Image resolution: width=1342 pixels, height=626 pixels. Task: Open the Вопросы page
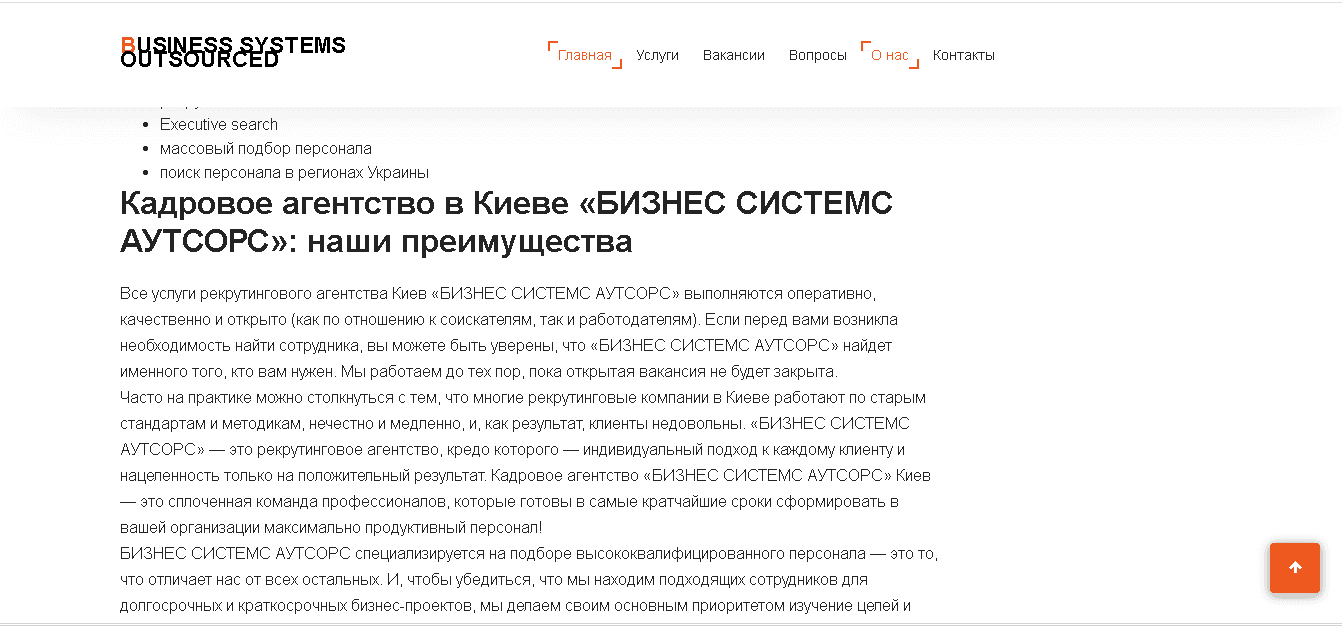click(x=817, y=55)
